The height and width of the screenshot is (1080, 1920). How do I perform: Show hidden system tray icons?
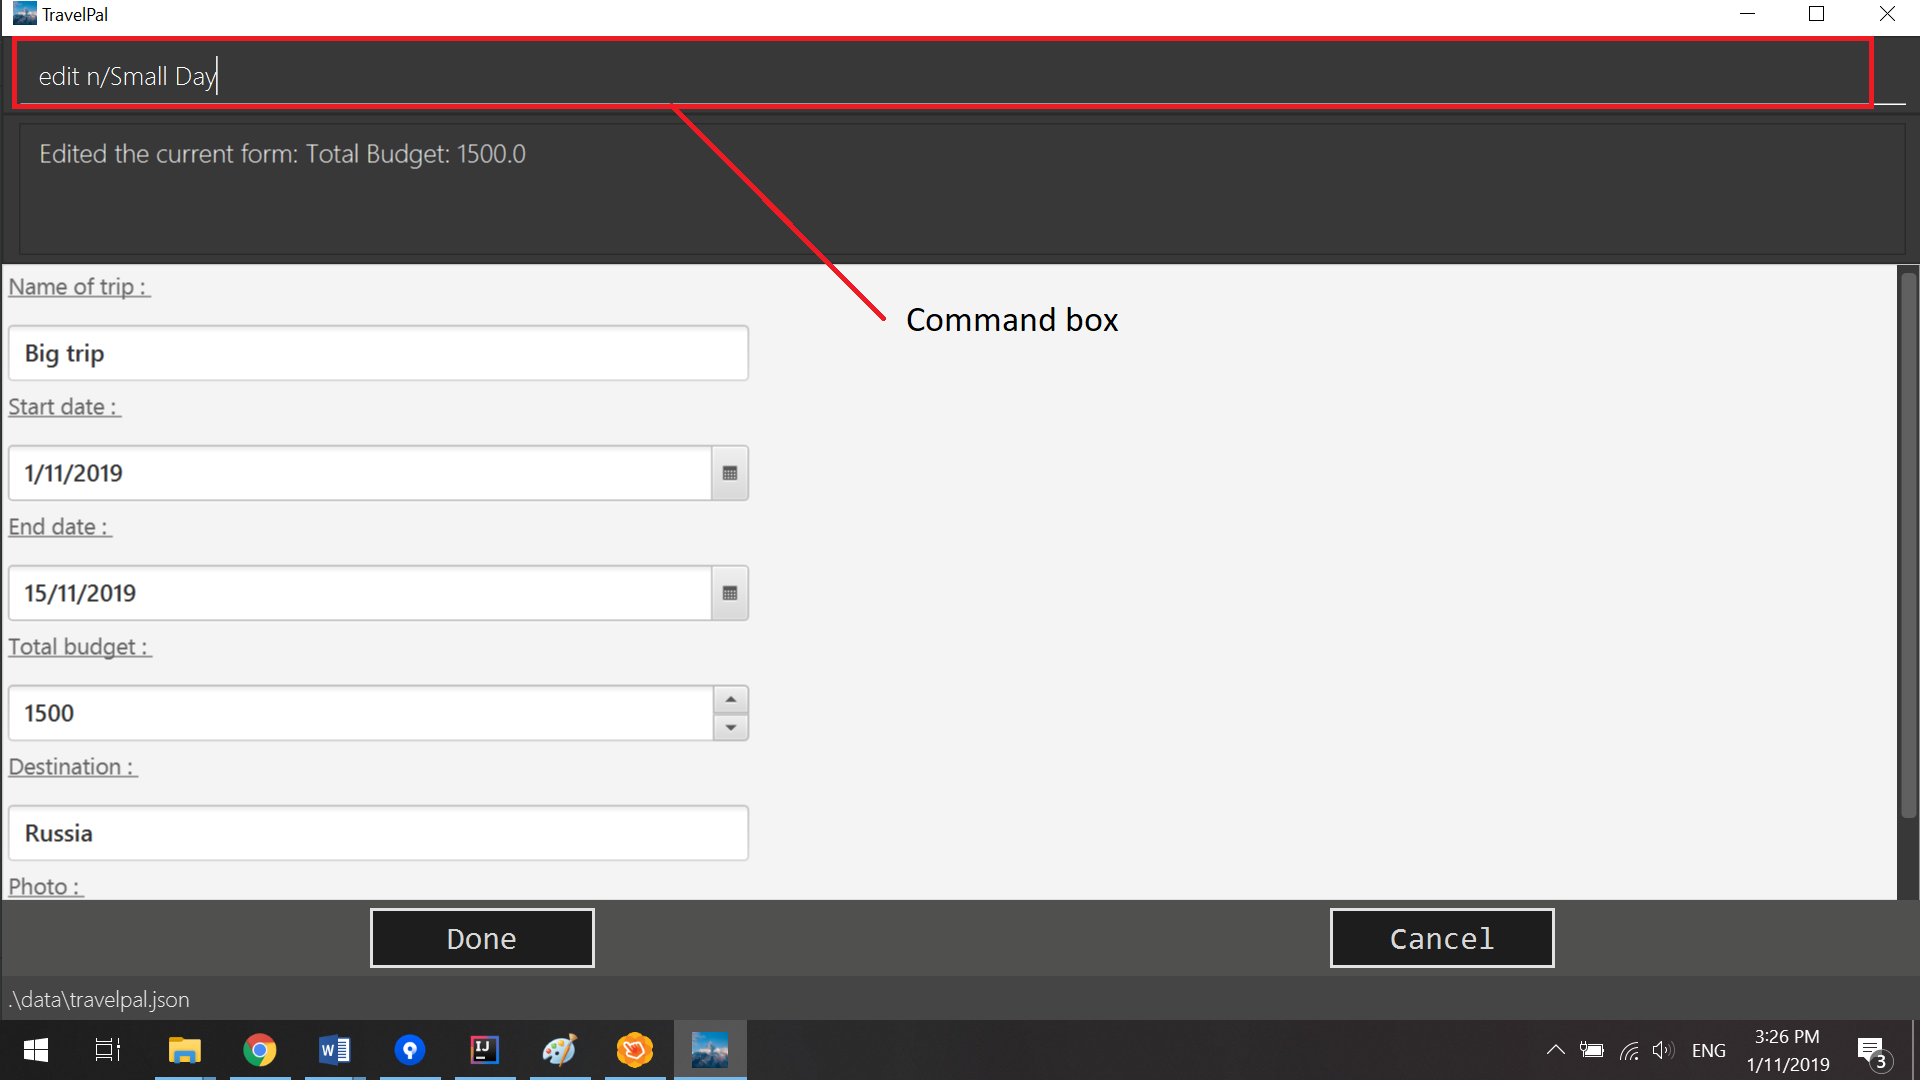click(x=1556, y=1050)
